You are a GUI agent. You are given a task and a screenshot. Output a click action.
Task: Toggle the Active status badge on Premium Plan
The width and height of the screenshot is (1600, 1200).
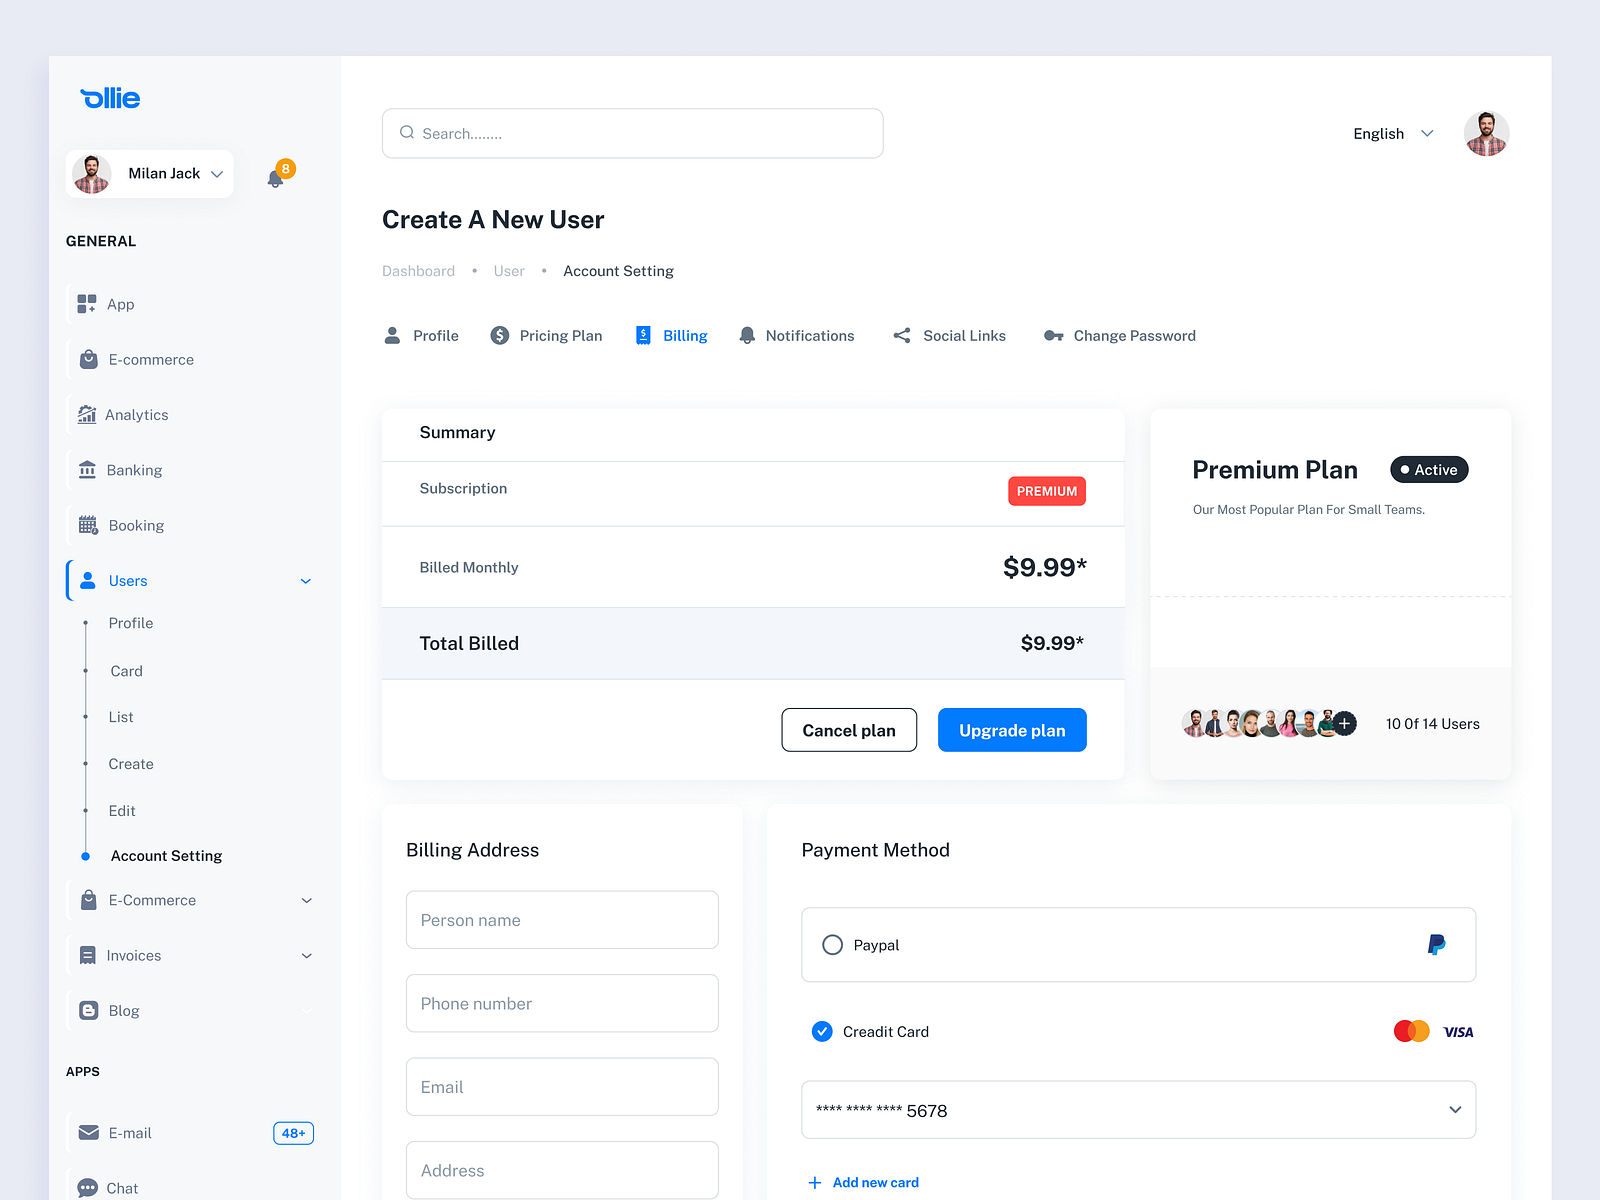click(1428, 469)
